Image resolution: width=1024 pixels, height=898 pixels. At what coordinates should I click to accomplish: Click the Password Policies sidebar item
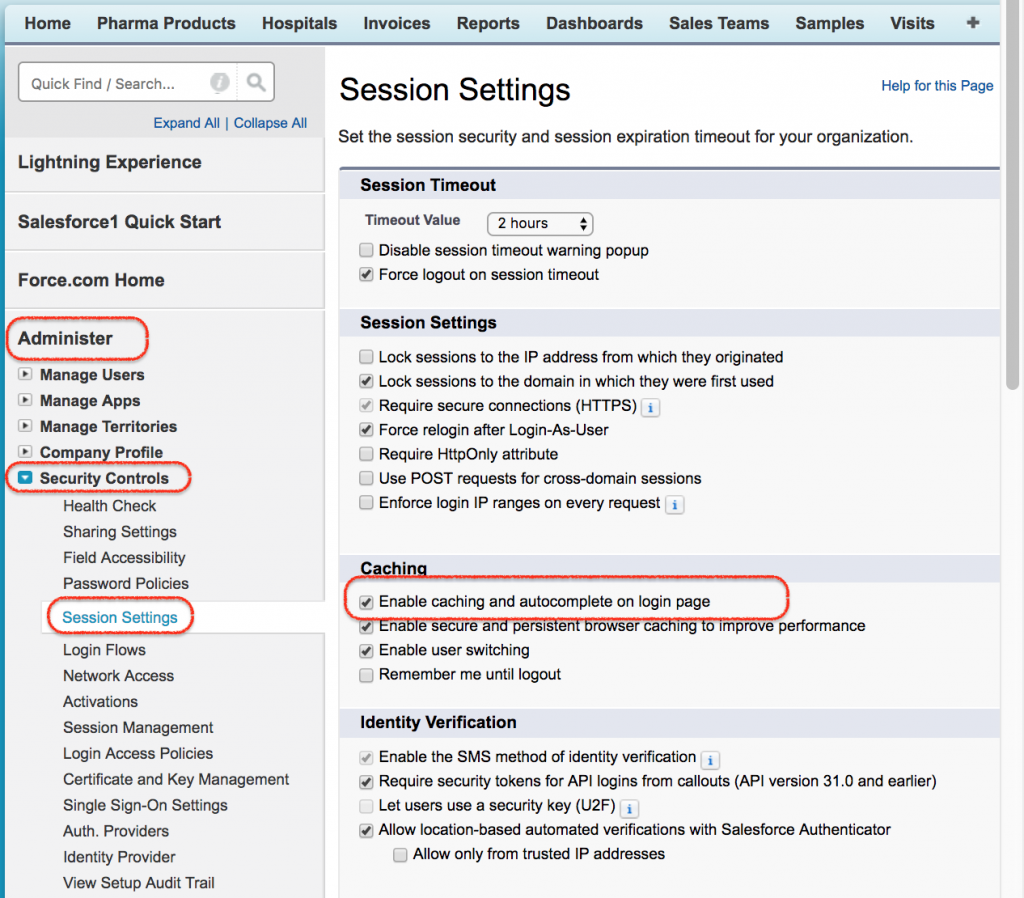125,583
